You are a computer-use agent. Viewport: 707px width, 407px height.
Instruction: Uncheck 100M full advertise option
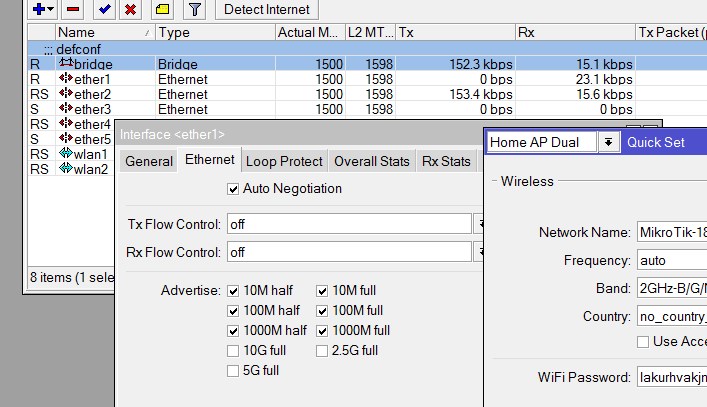coord(322,311)
